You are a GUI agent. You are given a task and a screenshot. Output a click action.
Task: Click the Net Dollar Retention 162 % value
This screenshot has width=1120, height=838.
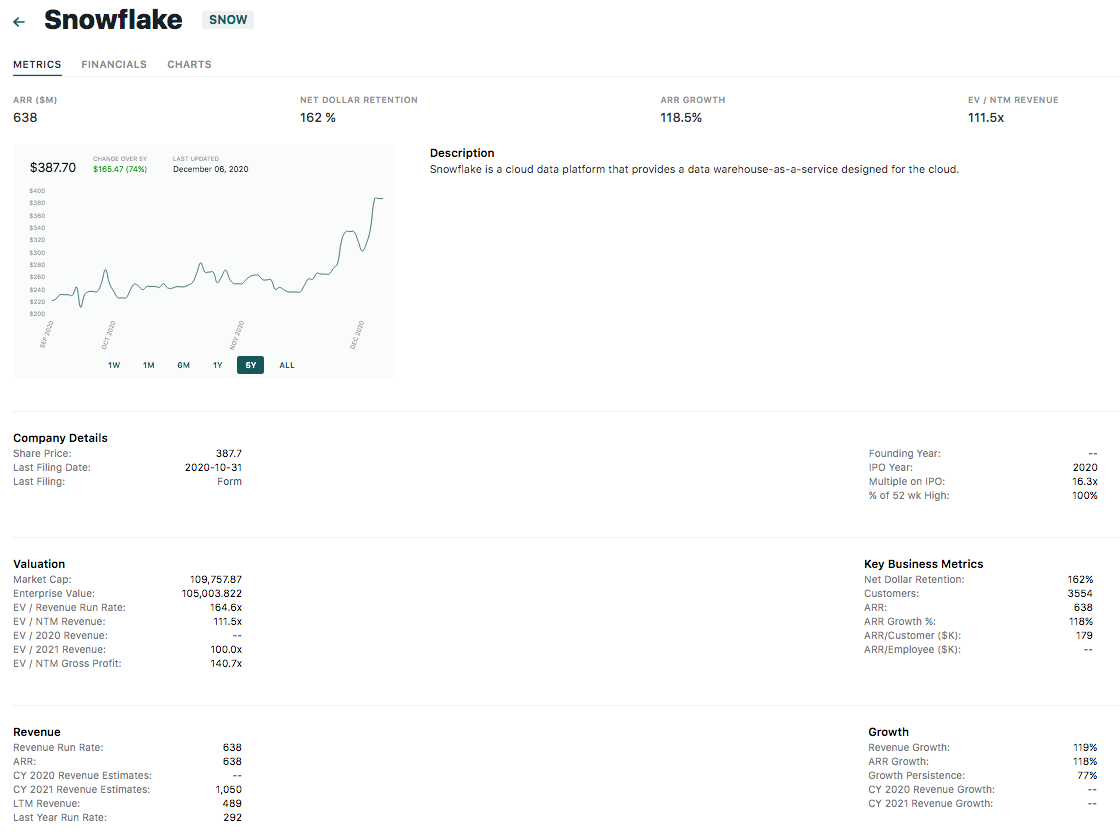pyautogui.click(x=318, y=118)
